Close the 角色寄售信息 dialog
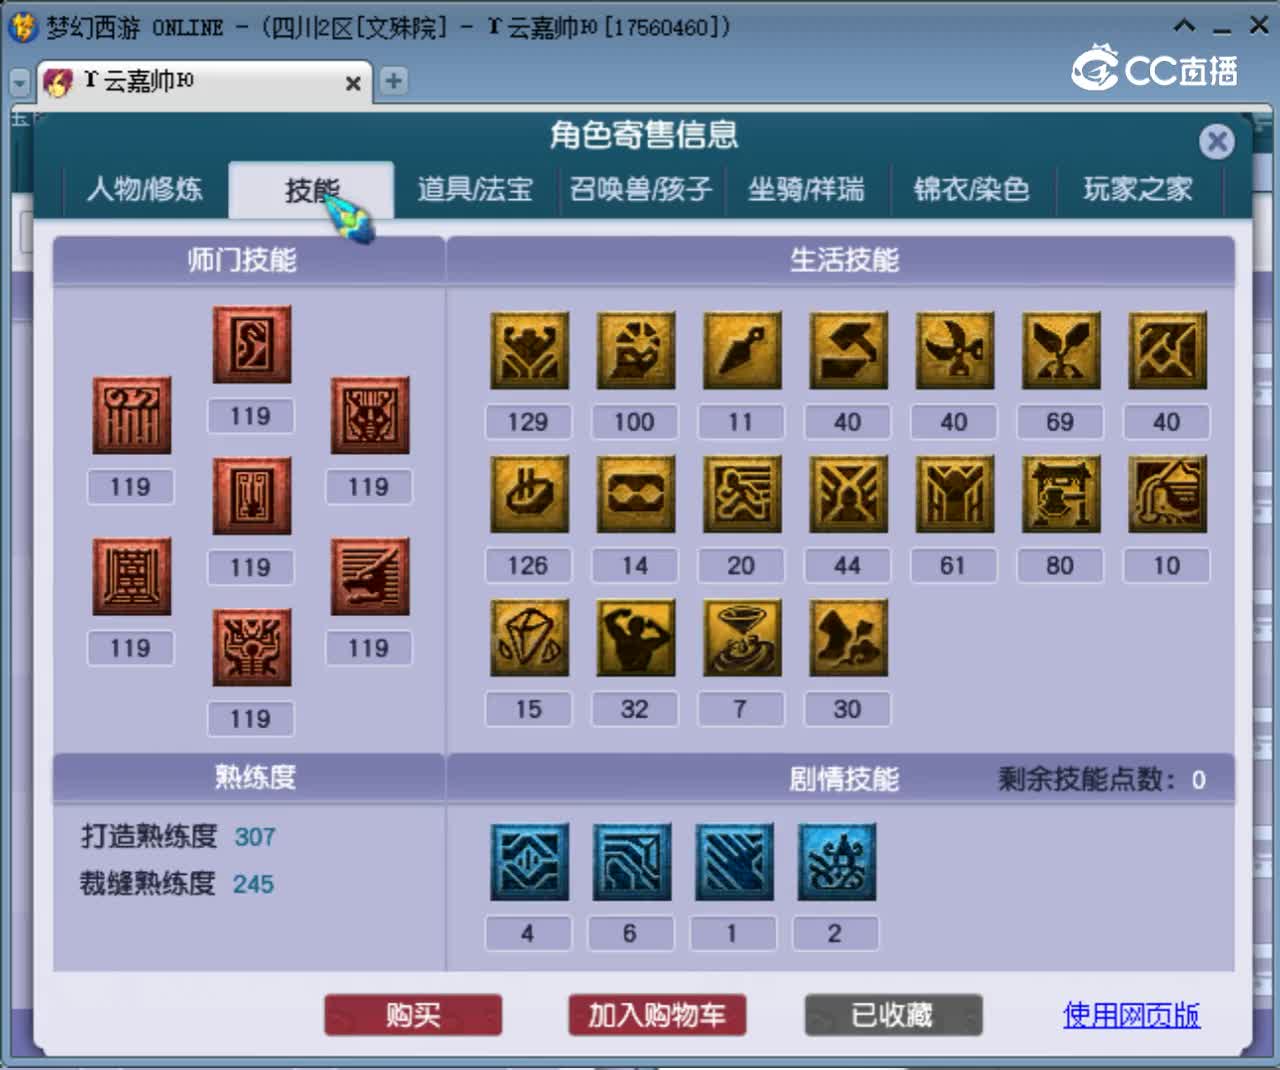Image resolution: width=1280 pixels, height=1070 pixels. tap(1217, 142)
